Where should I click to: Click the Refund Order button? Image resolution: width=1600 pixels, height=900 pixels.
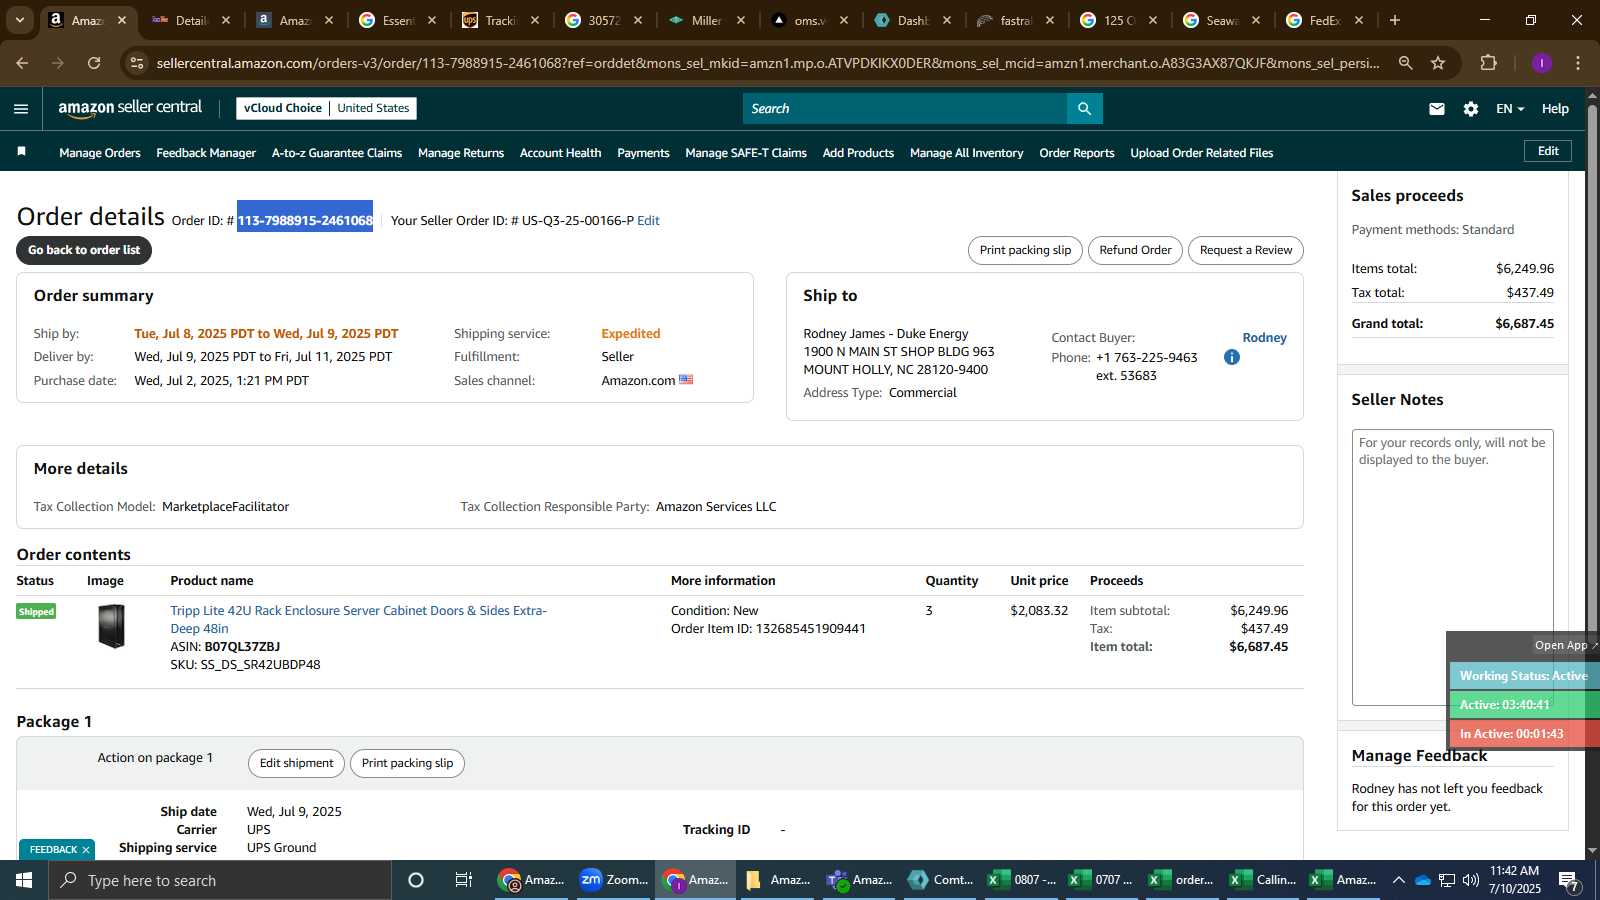[x=1135, y=250]
